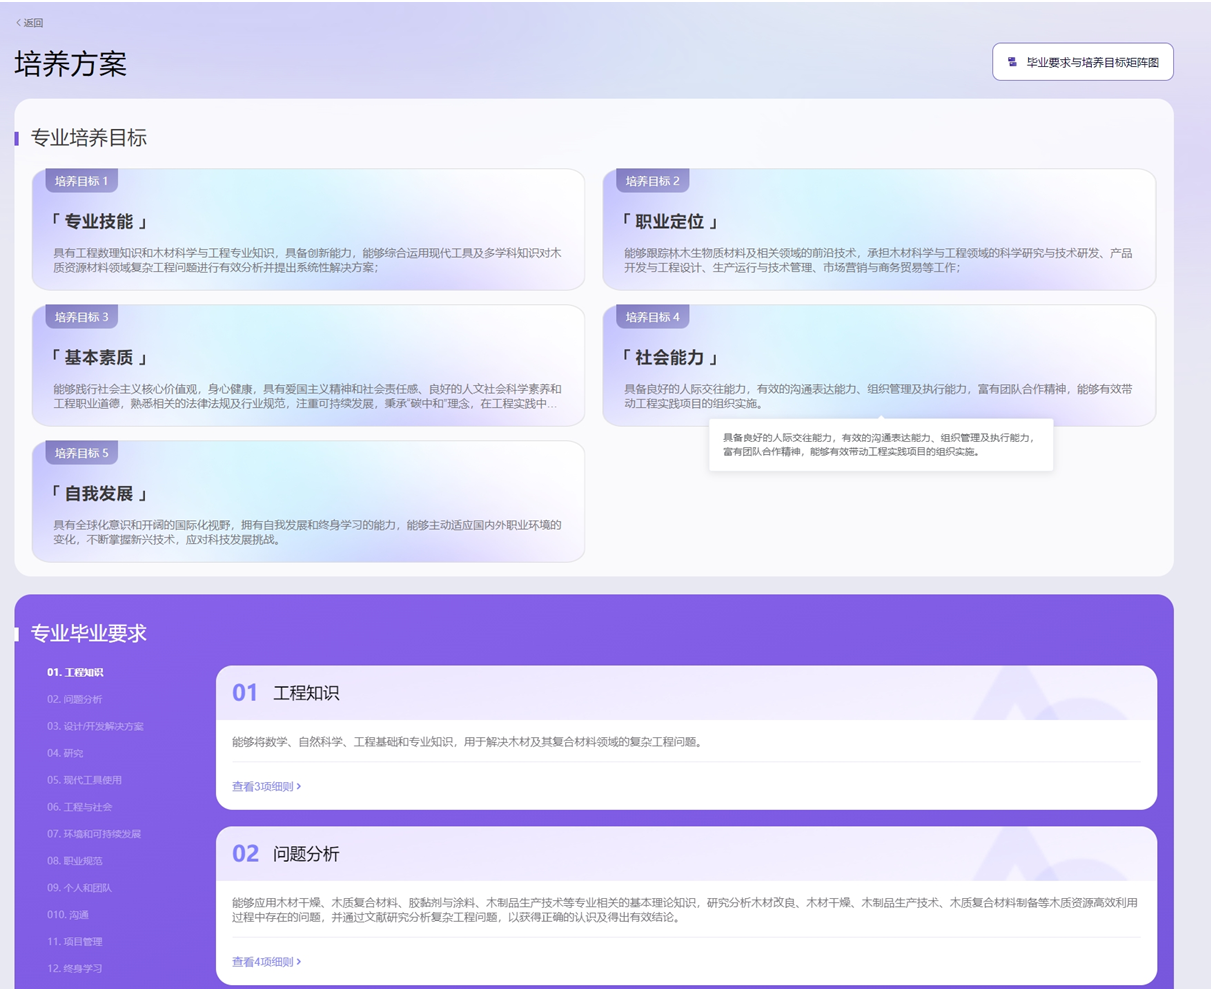Select 05. 现代工具使用 in sidebar
Viewport: 1211px width, 989px height.
point(84,780)
